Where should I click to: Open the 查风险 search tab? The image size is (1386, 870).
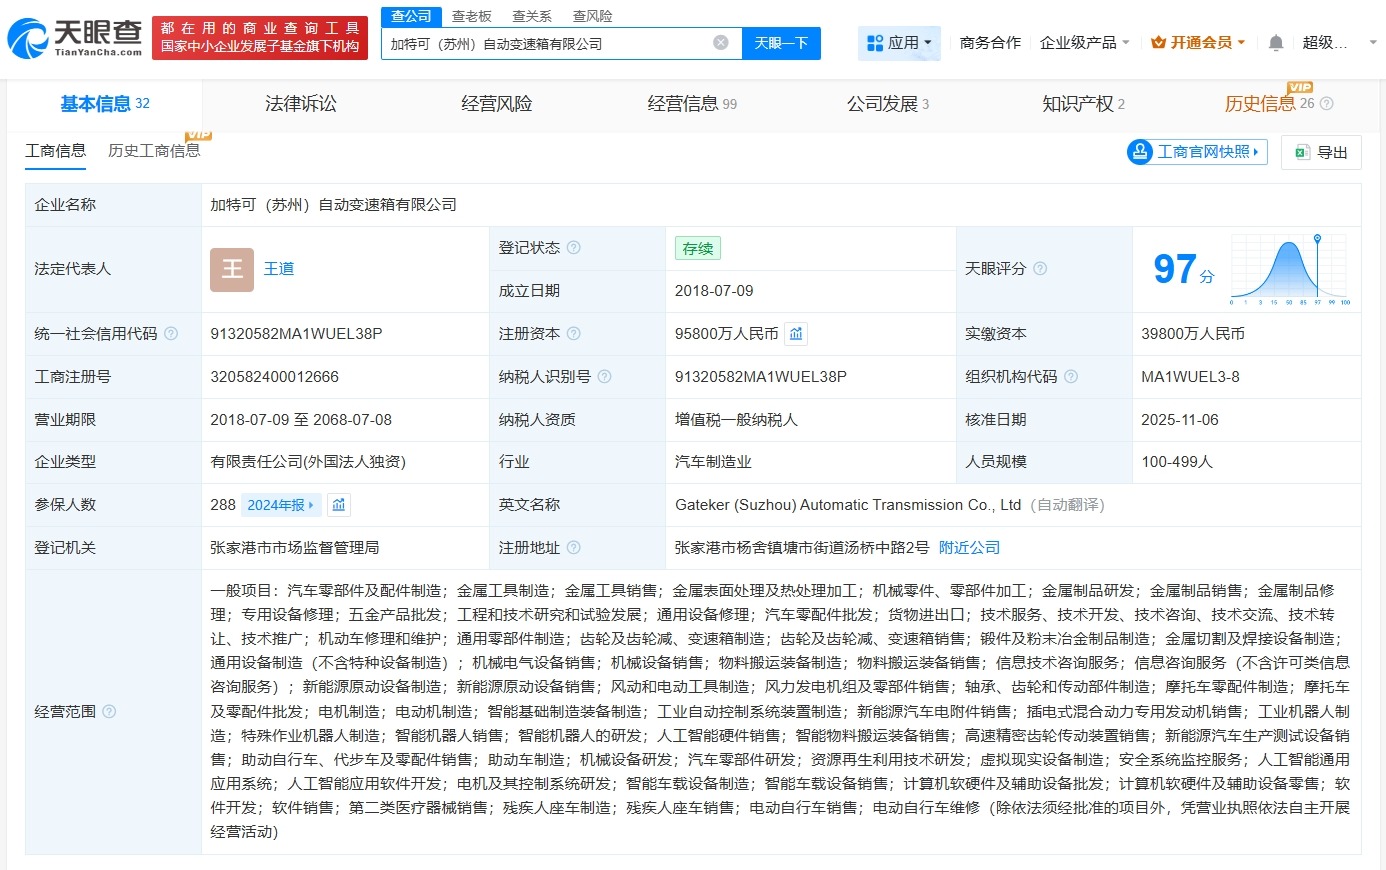tap(592, 16)
